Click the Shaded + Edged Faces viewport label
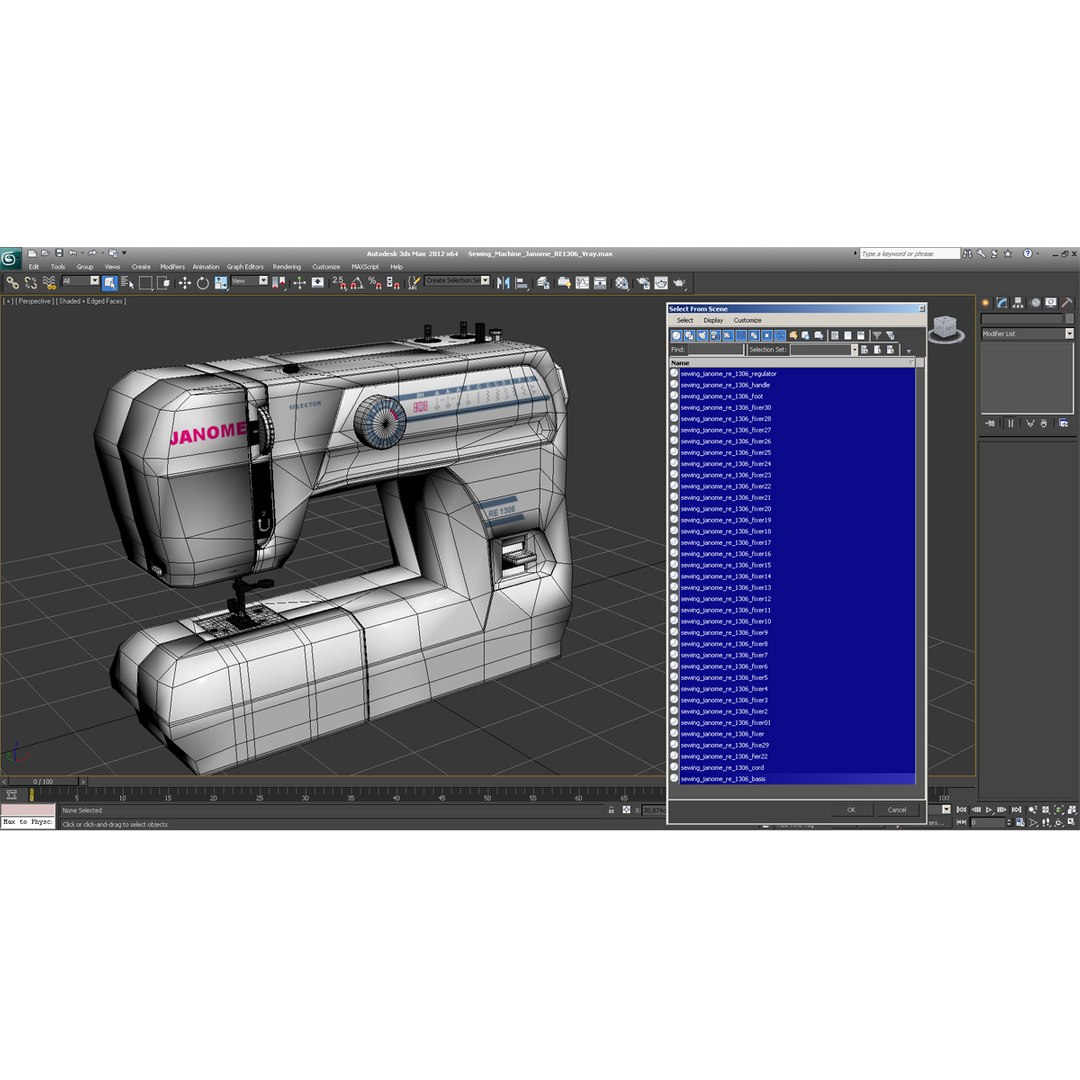 (91, 301)
